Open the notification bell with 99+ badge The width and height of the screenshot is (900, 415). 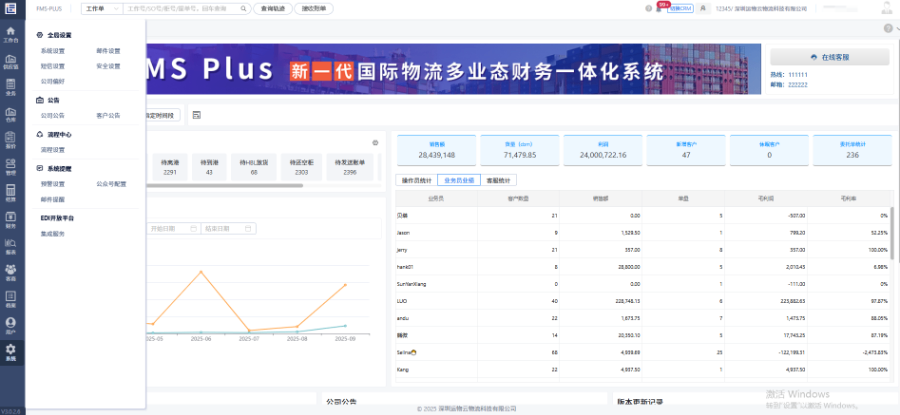click(x=658, y=8)
